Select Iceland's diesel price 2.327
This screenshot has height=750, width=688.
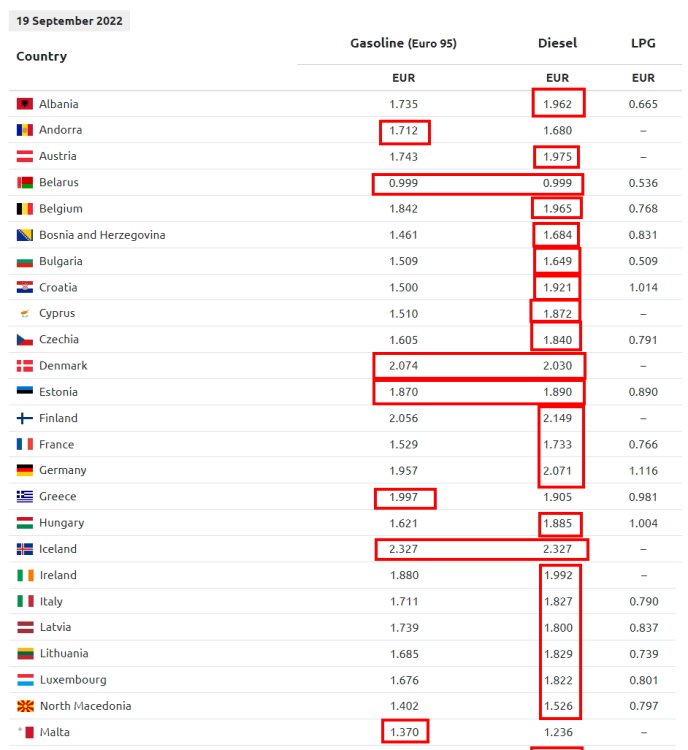point(557,549)
